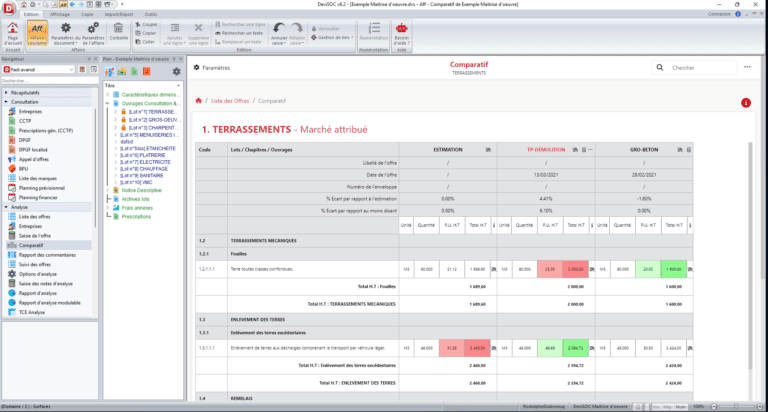768x412 pixels.
Task: Click the Paramètres button
Action: click(x=211, y=67)
